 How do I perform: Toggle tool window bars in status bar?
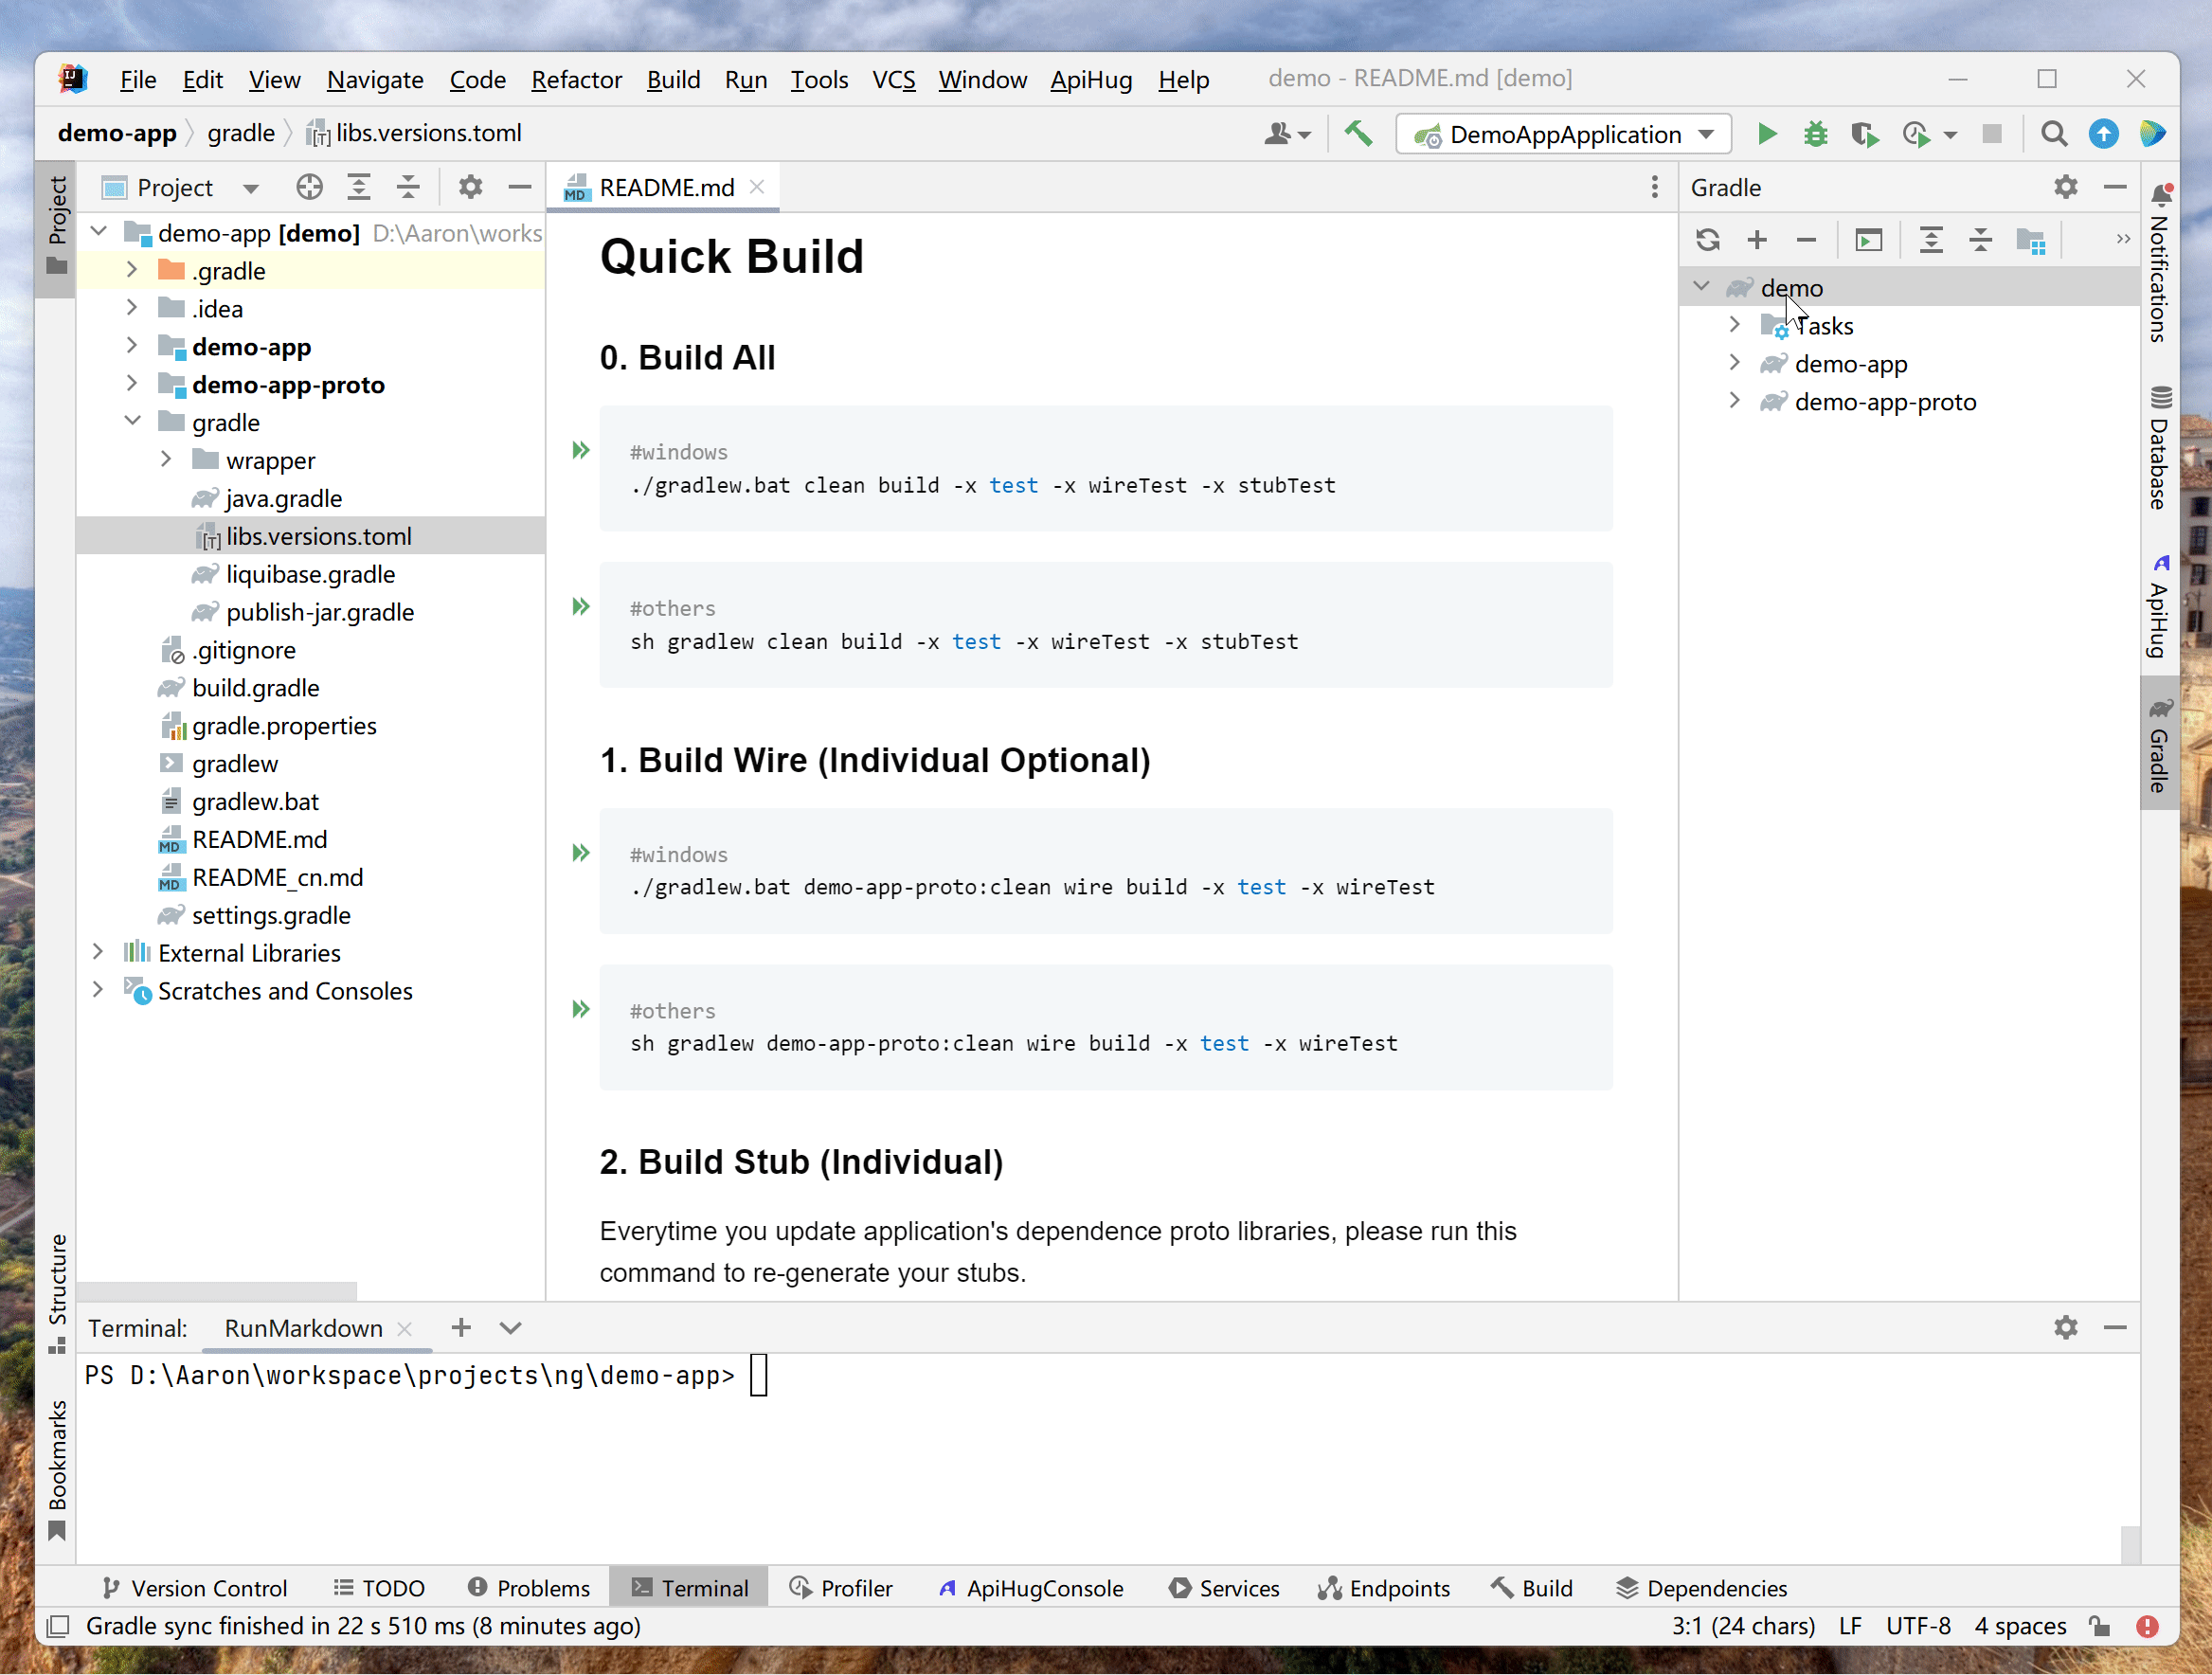point(58,1627)
